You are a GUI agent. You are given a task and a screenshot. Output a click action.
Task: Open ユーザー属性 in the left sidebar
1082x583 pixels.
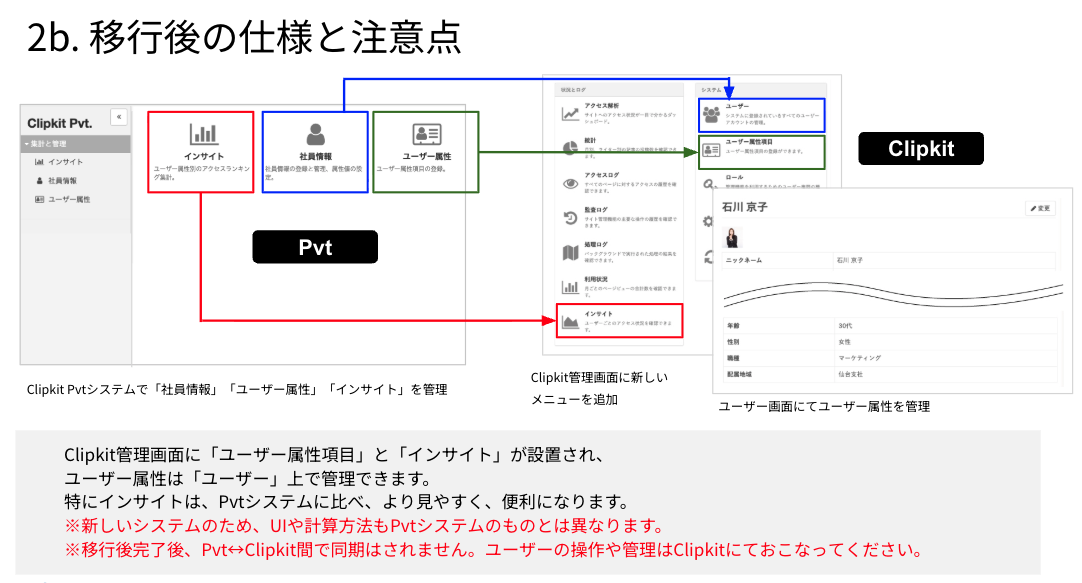click(x=63, y=200)
